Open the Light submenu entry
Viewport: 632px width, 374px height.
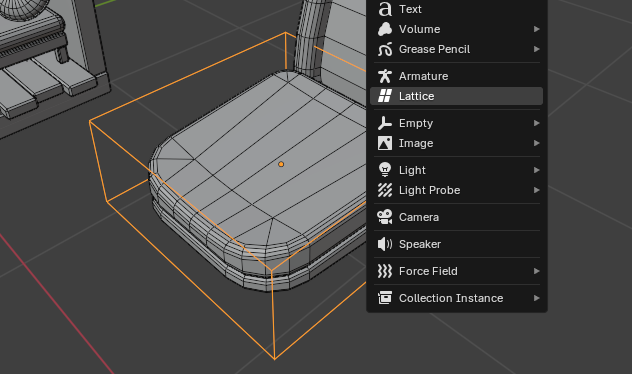point(456,170)
